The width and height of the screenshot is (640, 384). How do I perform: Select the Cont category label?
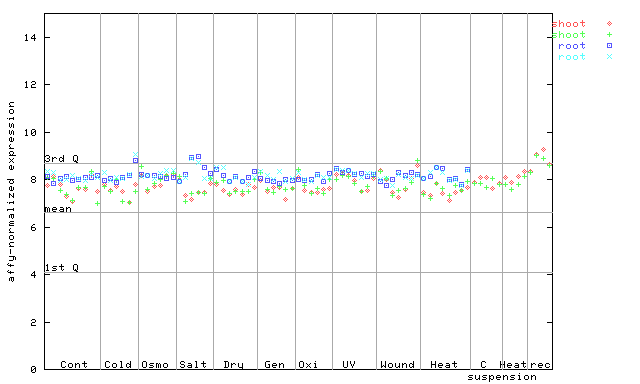pyautogui.click(x=74, y=364)
